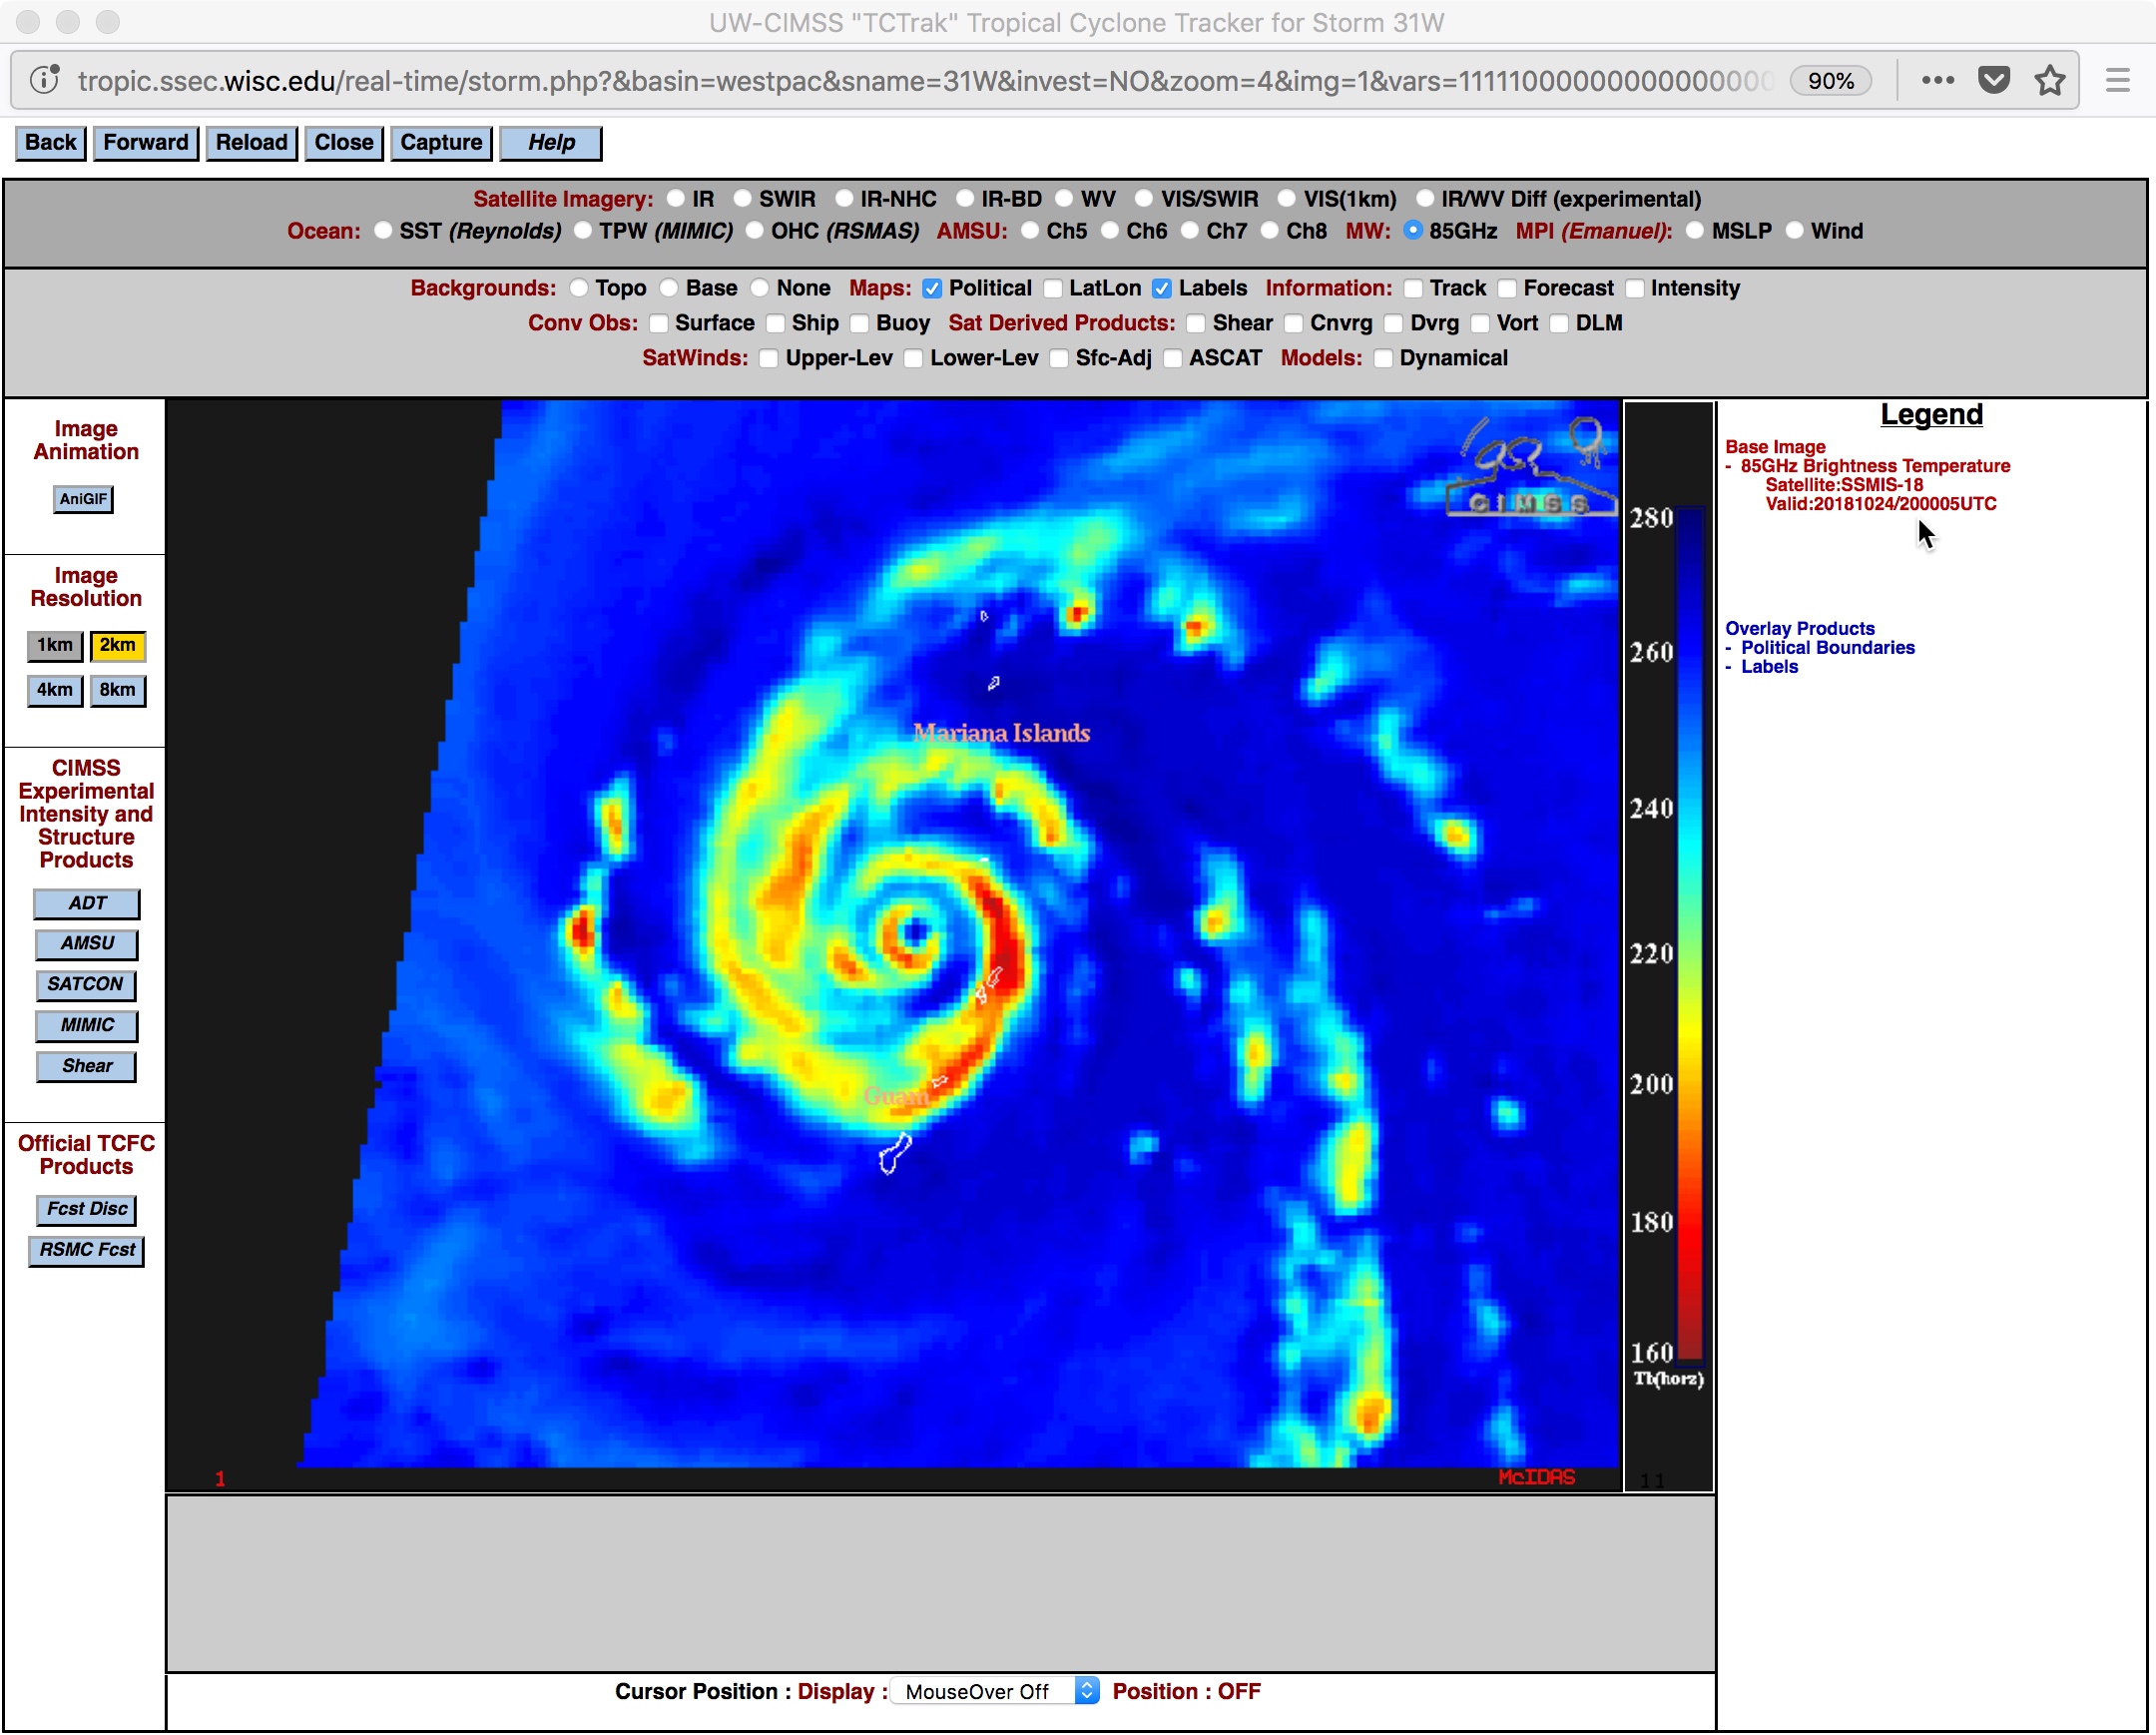This screenshot has width=2156, height=1735.
Task: Enable the Shear derived product checkbox
Action: pos(1196,323)
